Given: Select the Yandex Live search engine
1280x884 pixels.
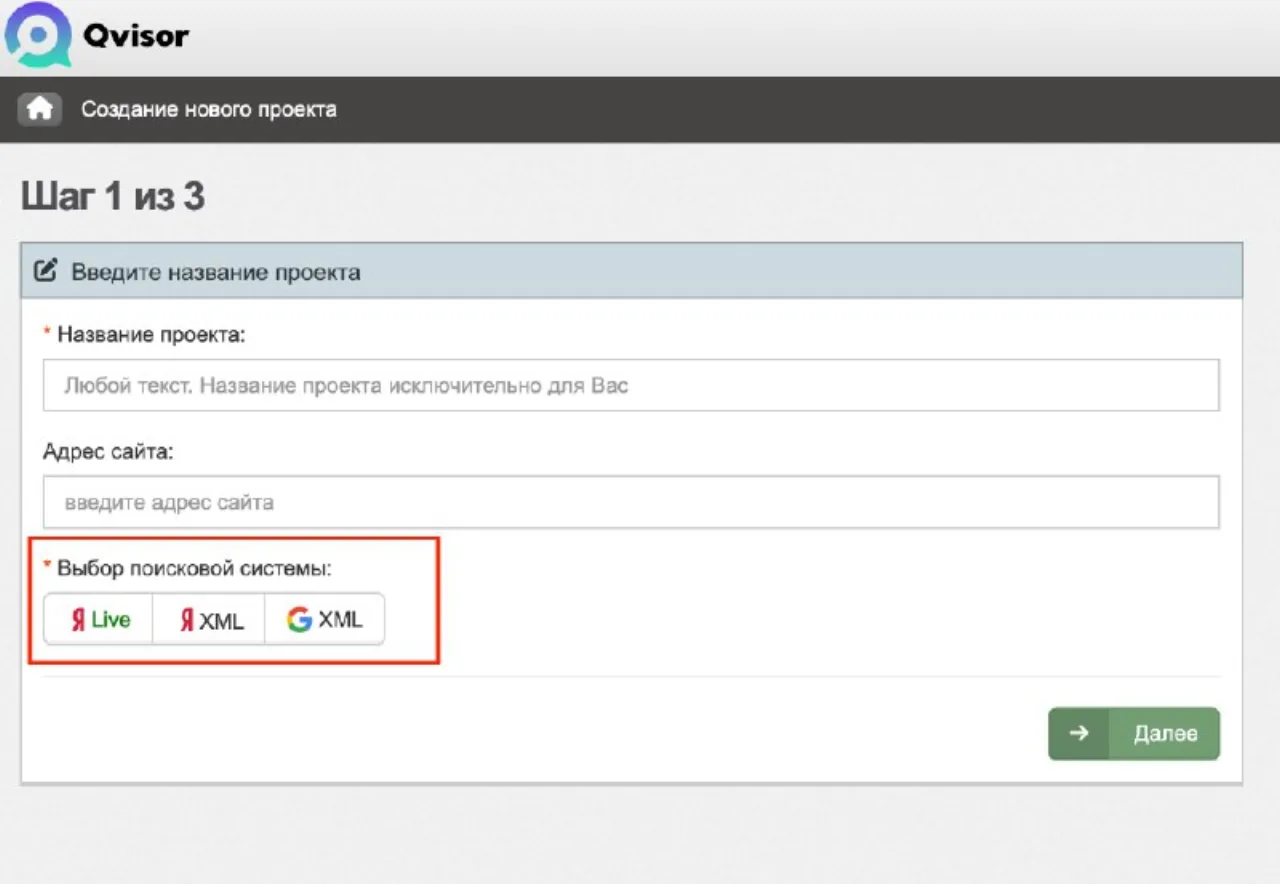Looking at the screenshot, I should click(99, 620).
